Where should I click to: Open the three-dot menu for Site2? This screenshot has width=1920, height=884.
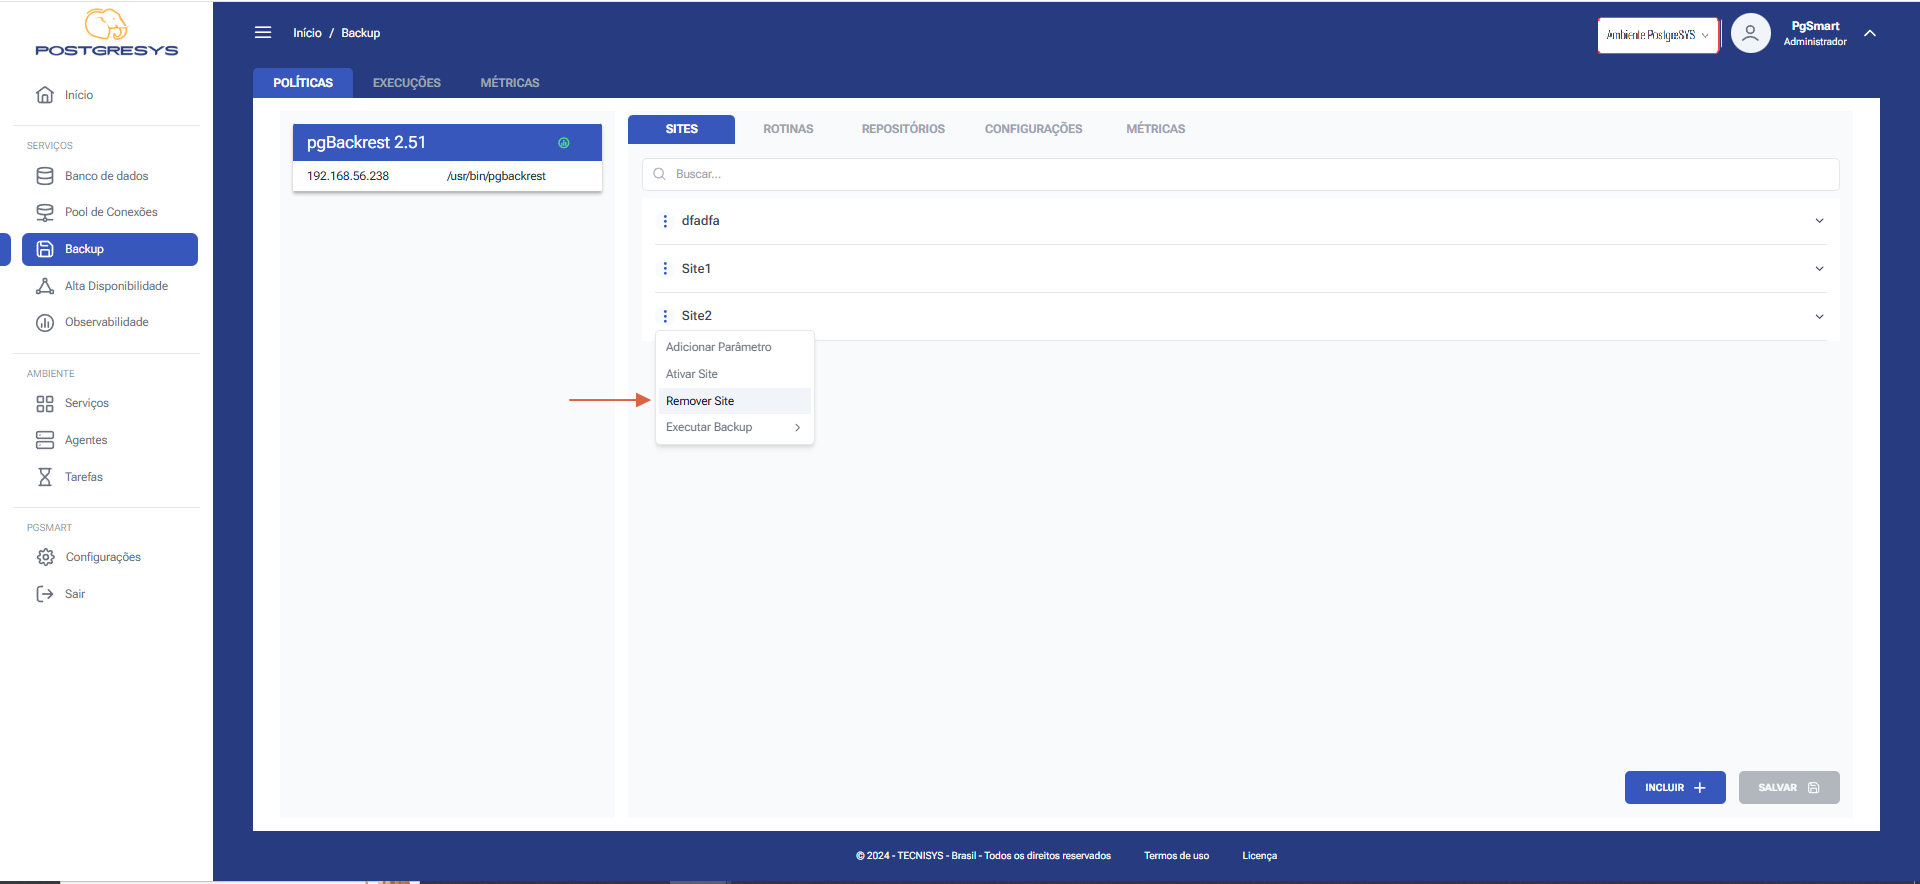click(665, 316)
